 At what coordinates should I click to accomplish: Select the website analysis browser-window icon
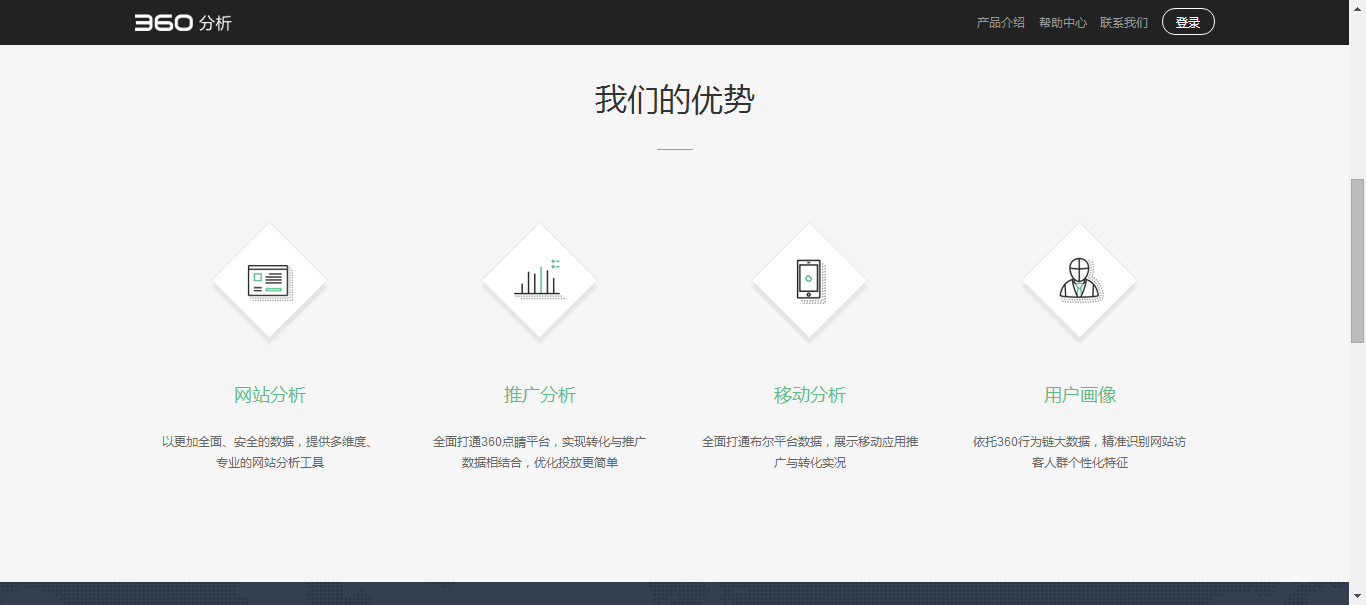269,281
